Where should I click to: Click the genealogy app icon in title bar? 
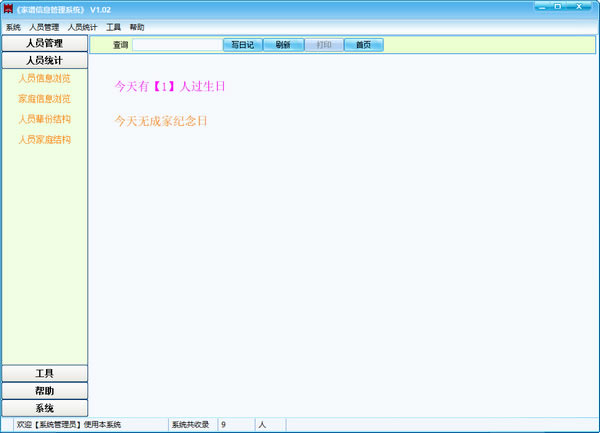click(x=8, y=9)
